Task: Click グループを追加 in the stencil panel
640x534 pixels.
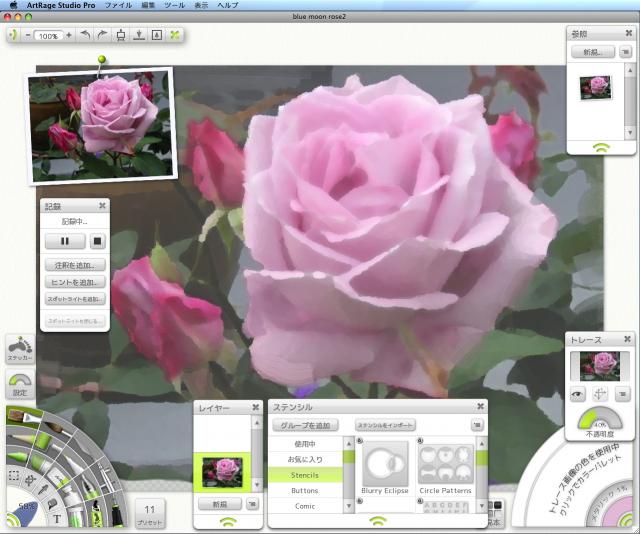Action: point(305,425)
